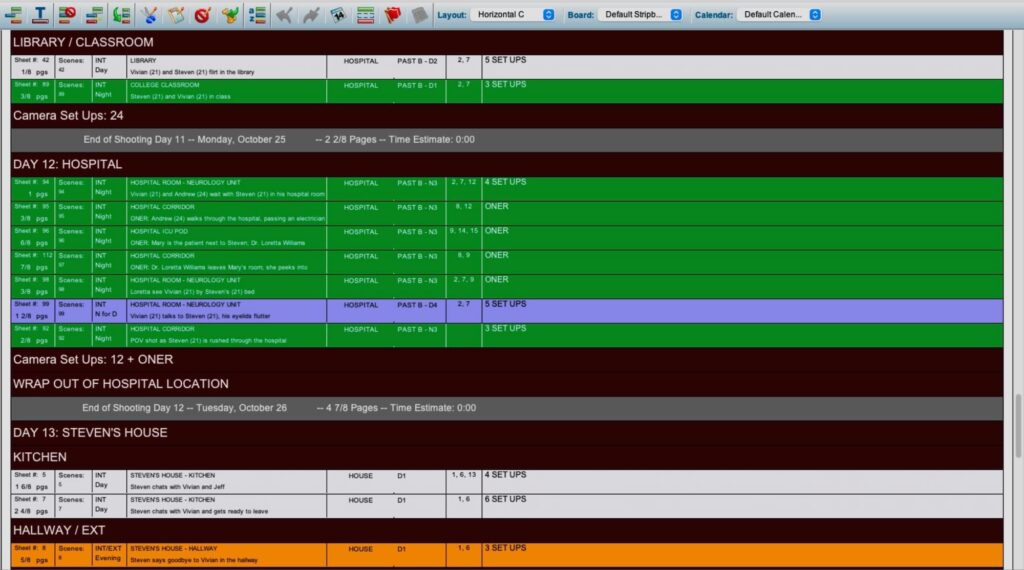Click the scissors cut icon

point(149,15)
